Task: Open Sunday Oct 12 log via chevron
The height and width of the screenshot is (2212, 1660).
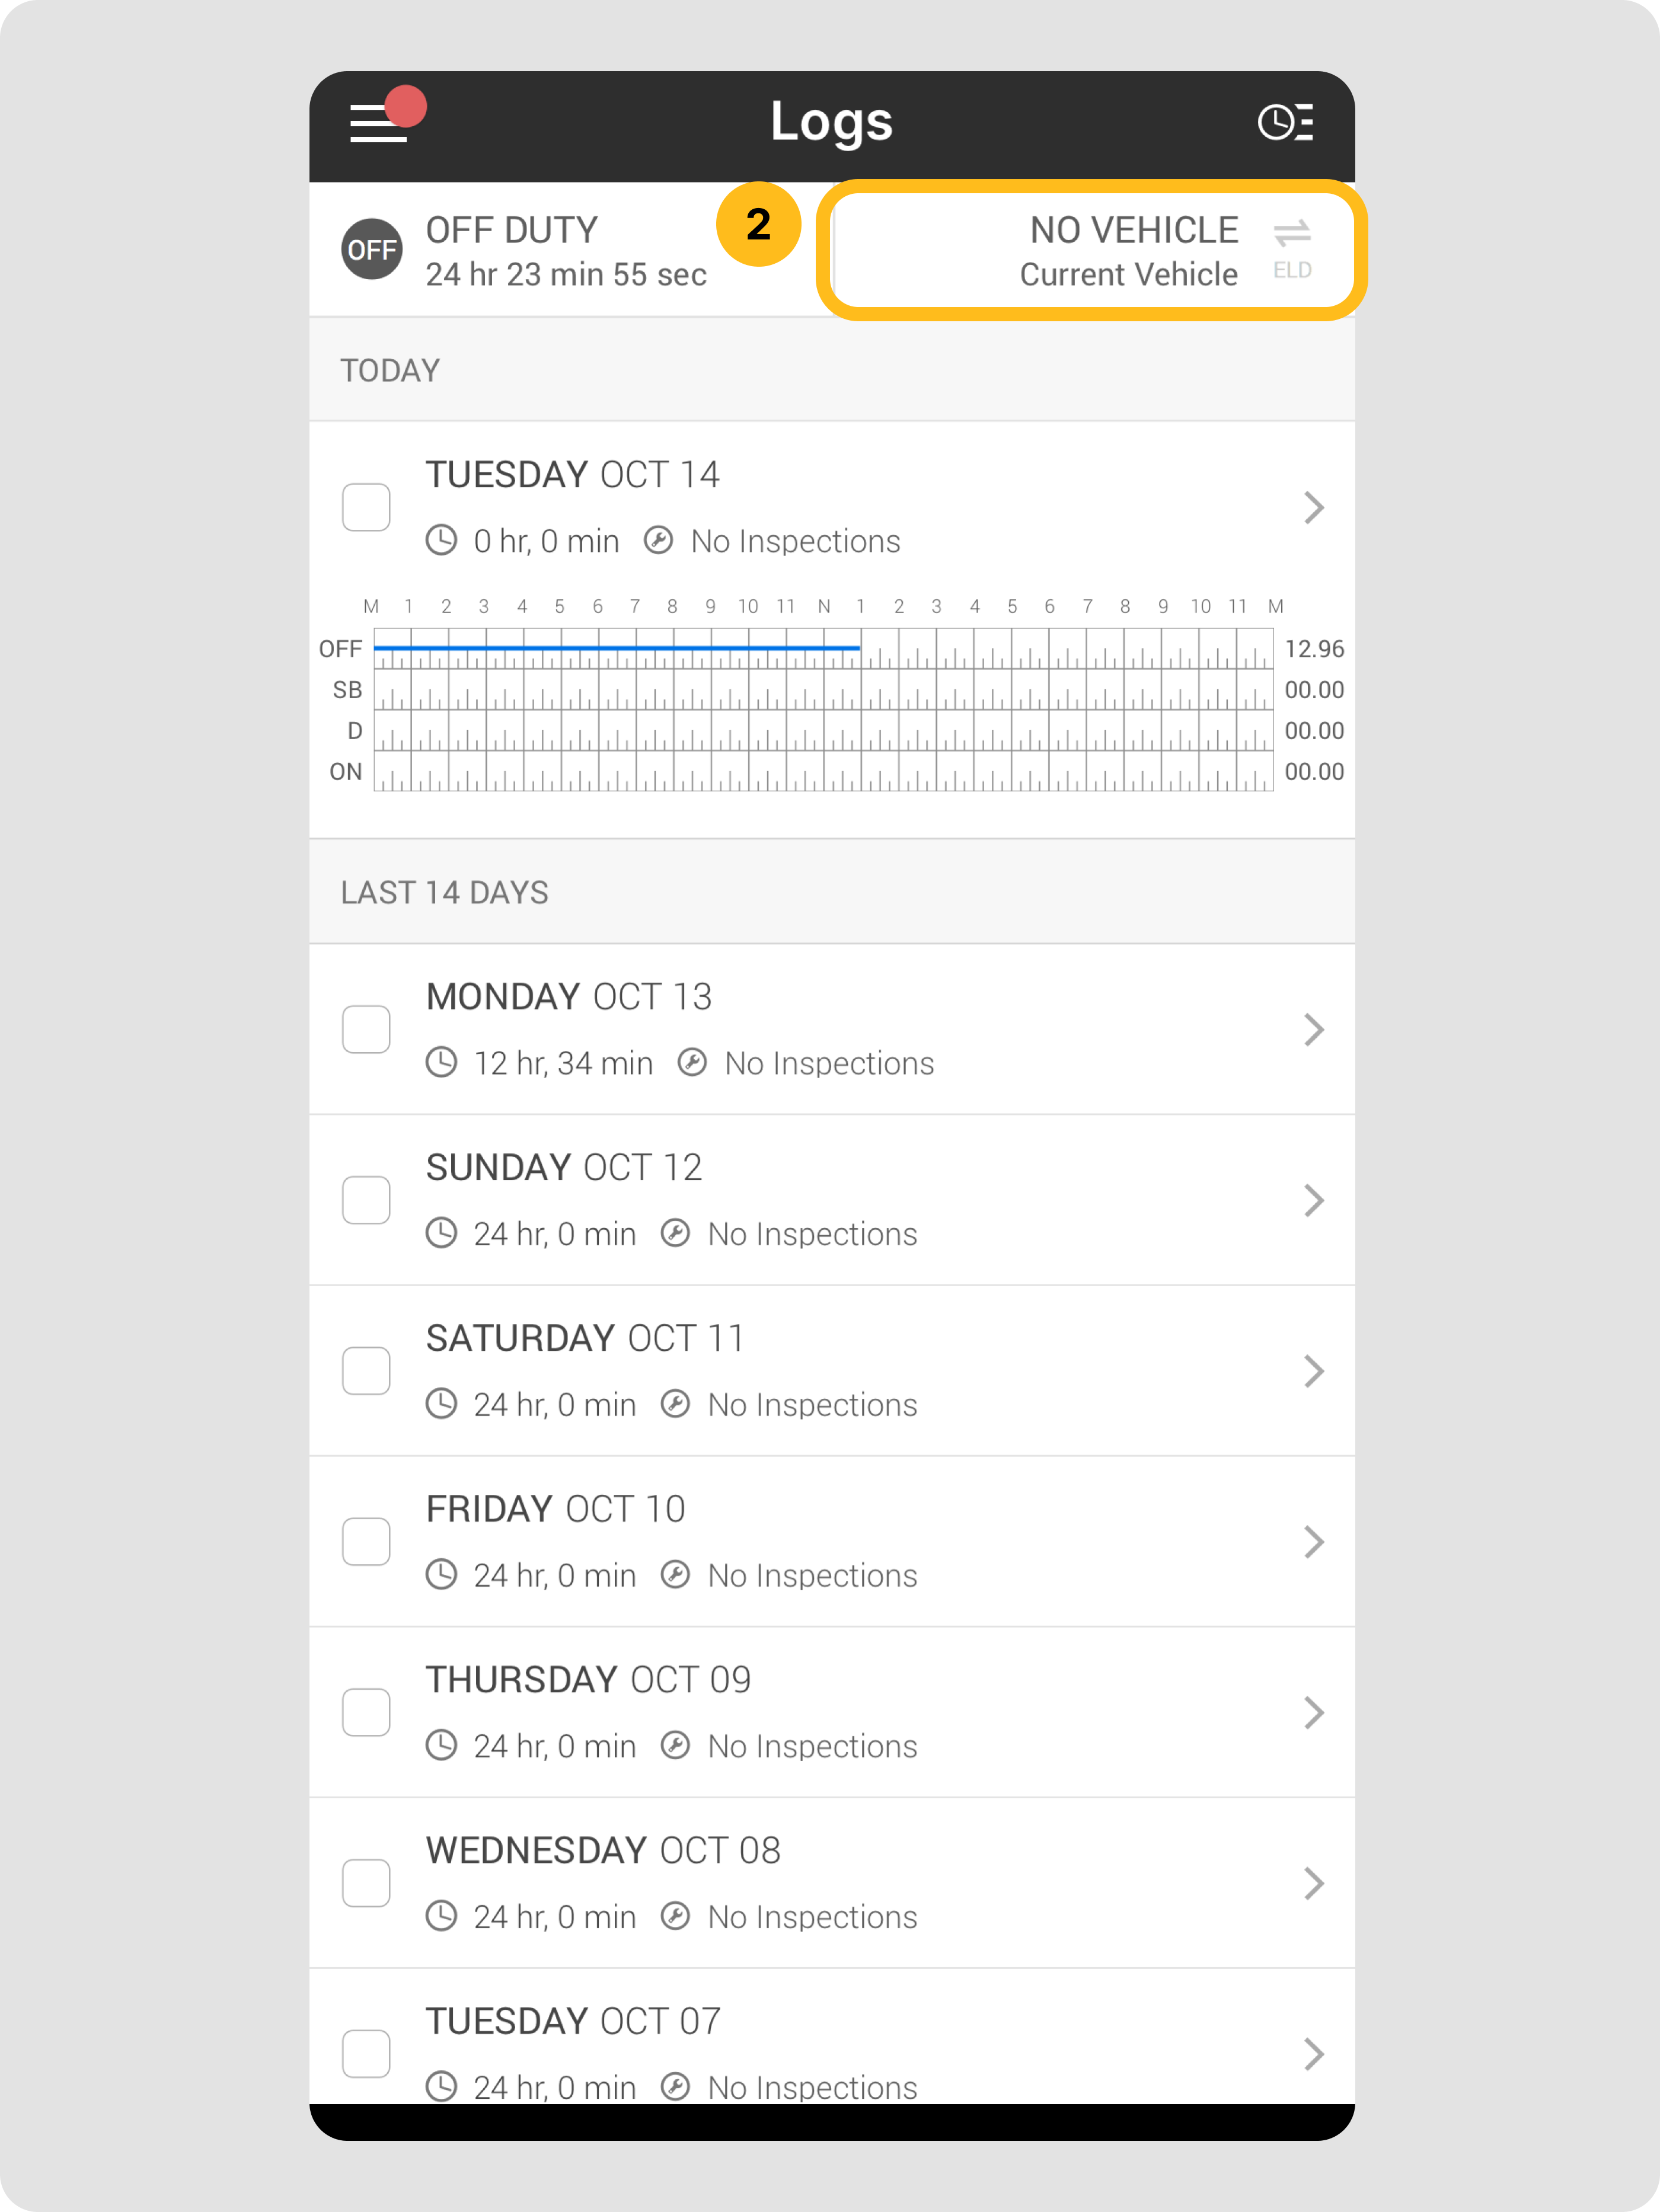Action: (1314, 1200)
